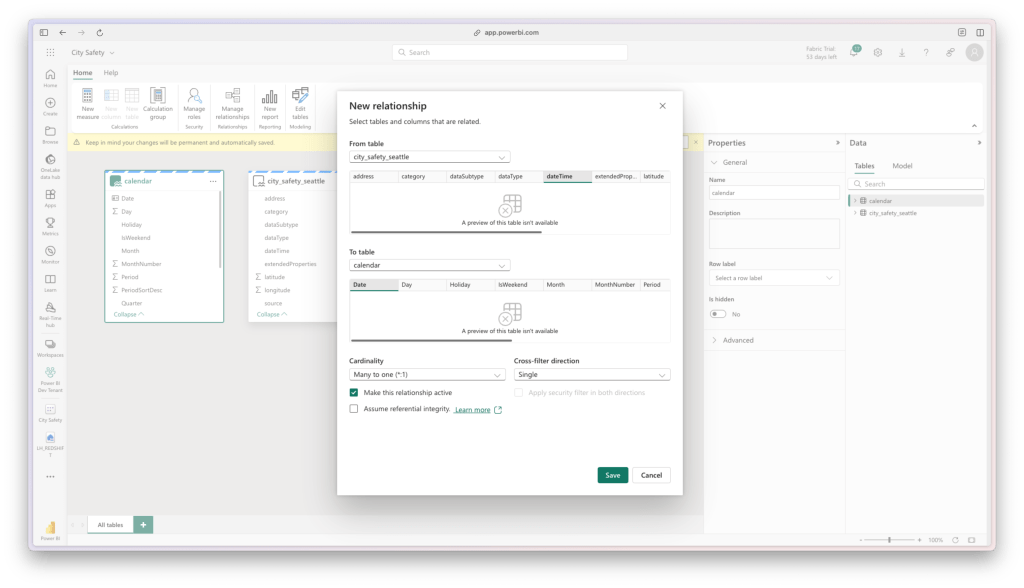Screen dimensions: 1024x588
Task: Check Assume referential integrity box
Action: pos(354,409)
